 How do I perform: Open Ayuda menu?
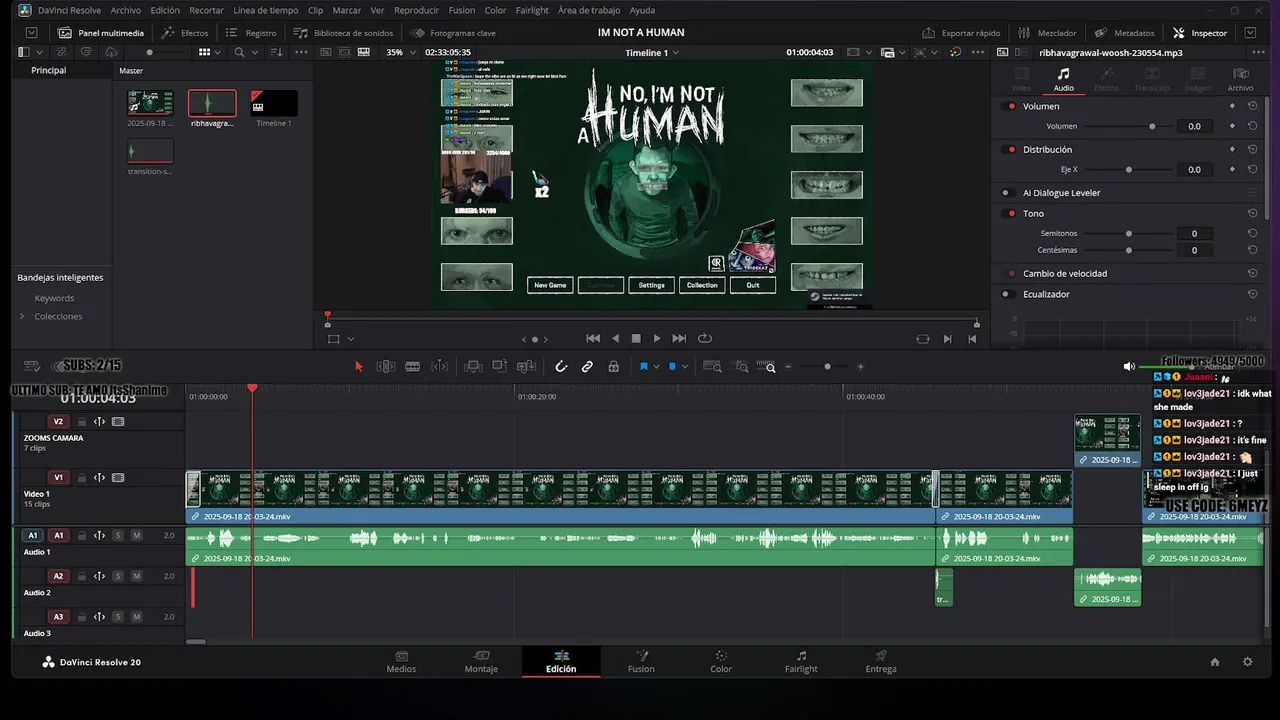(x=642, y=10)
